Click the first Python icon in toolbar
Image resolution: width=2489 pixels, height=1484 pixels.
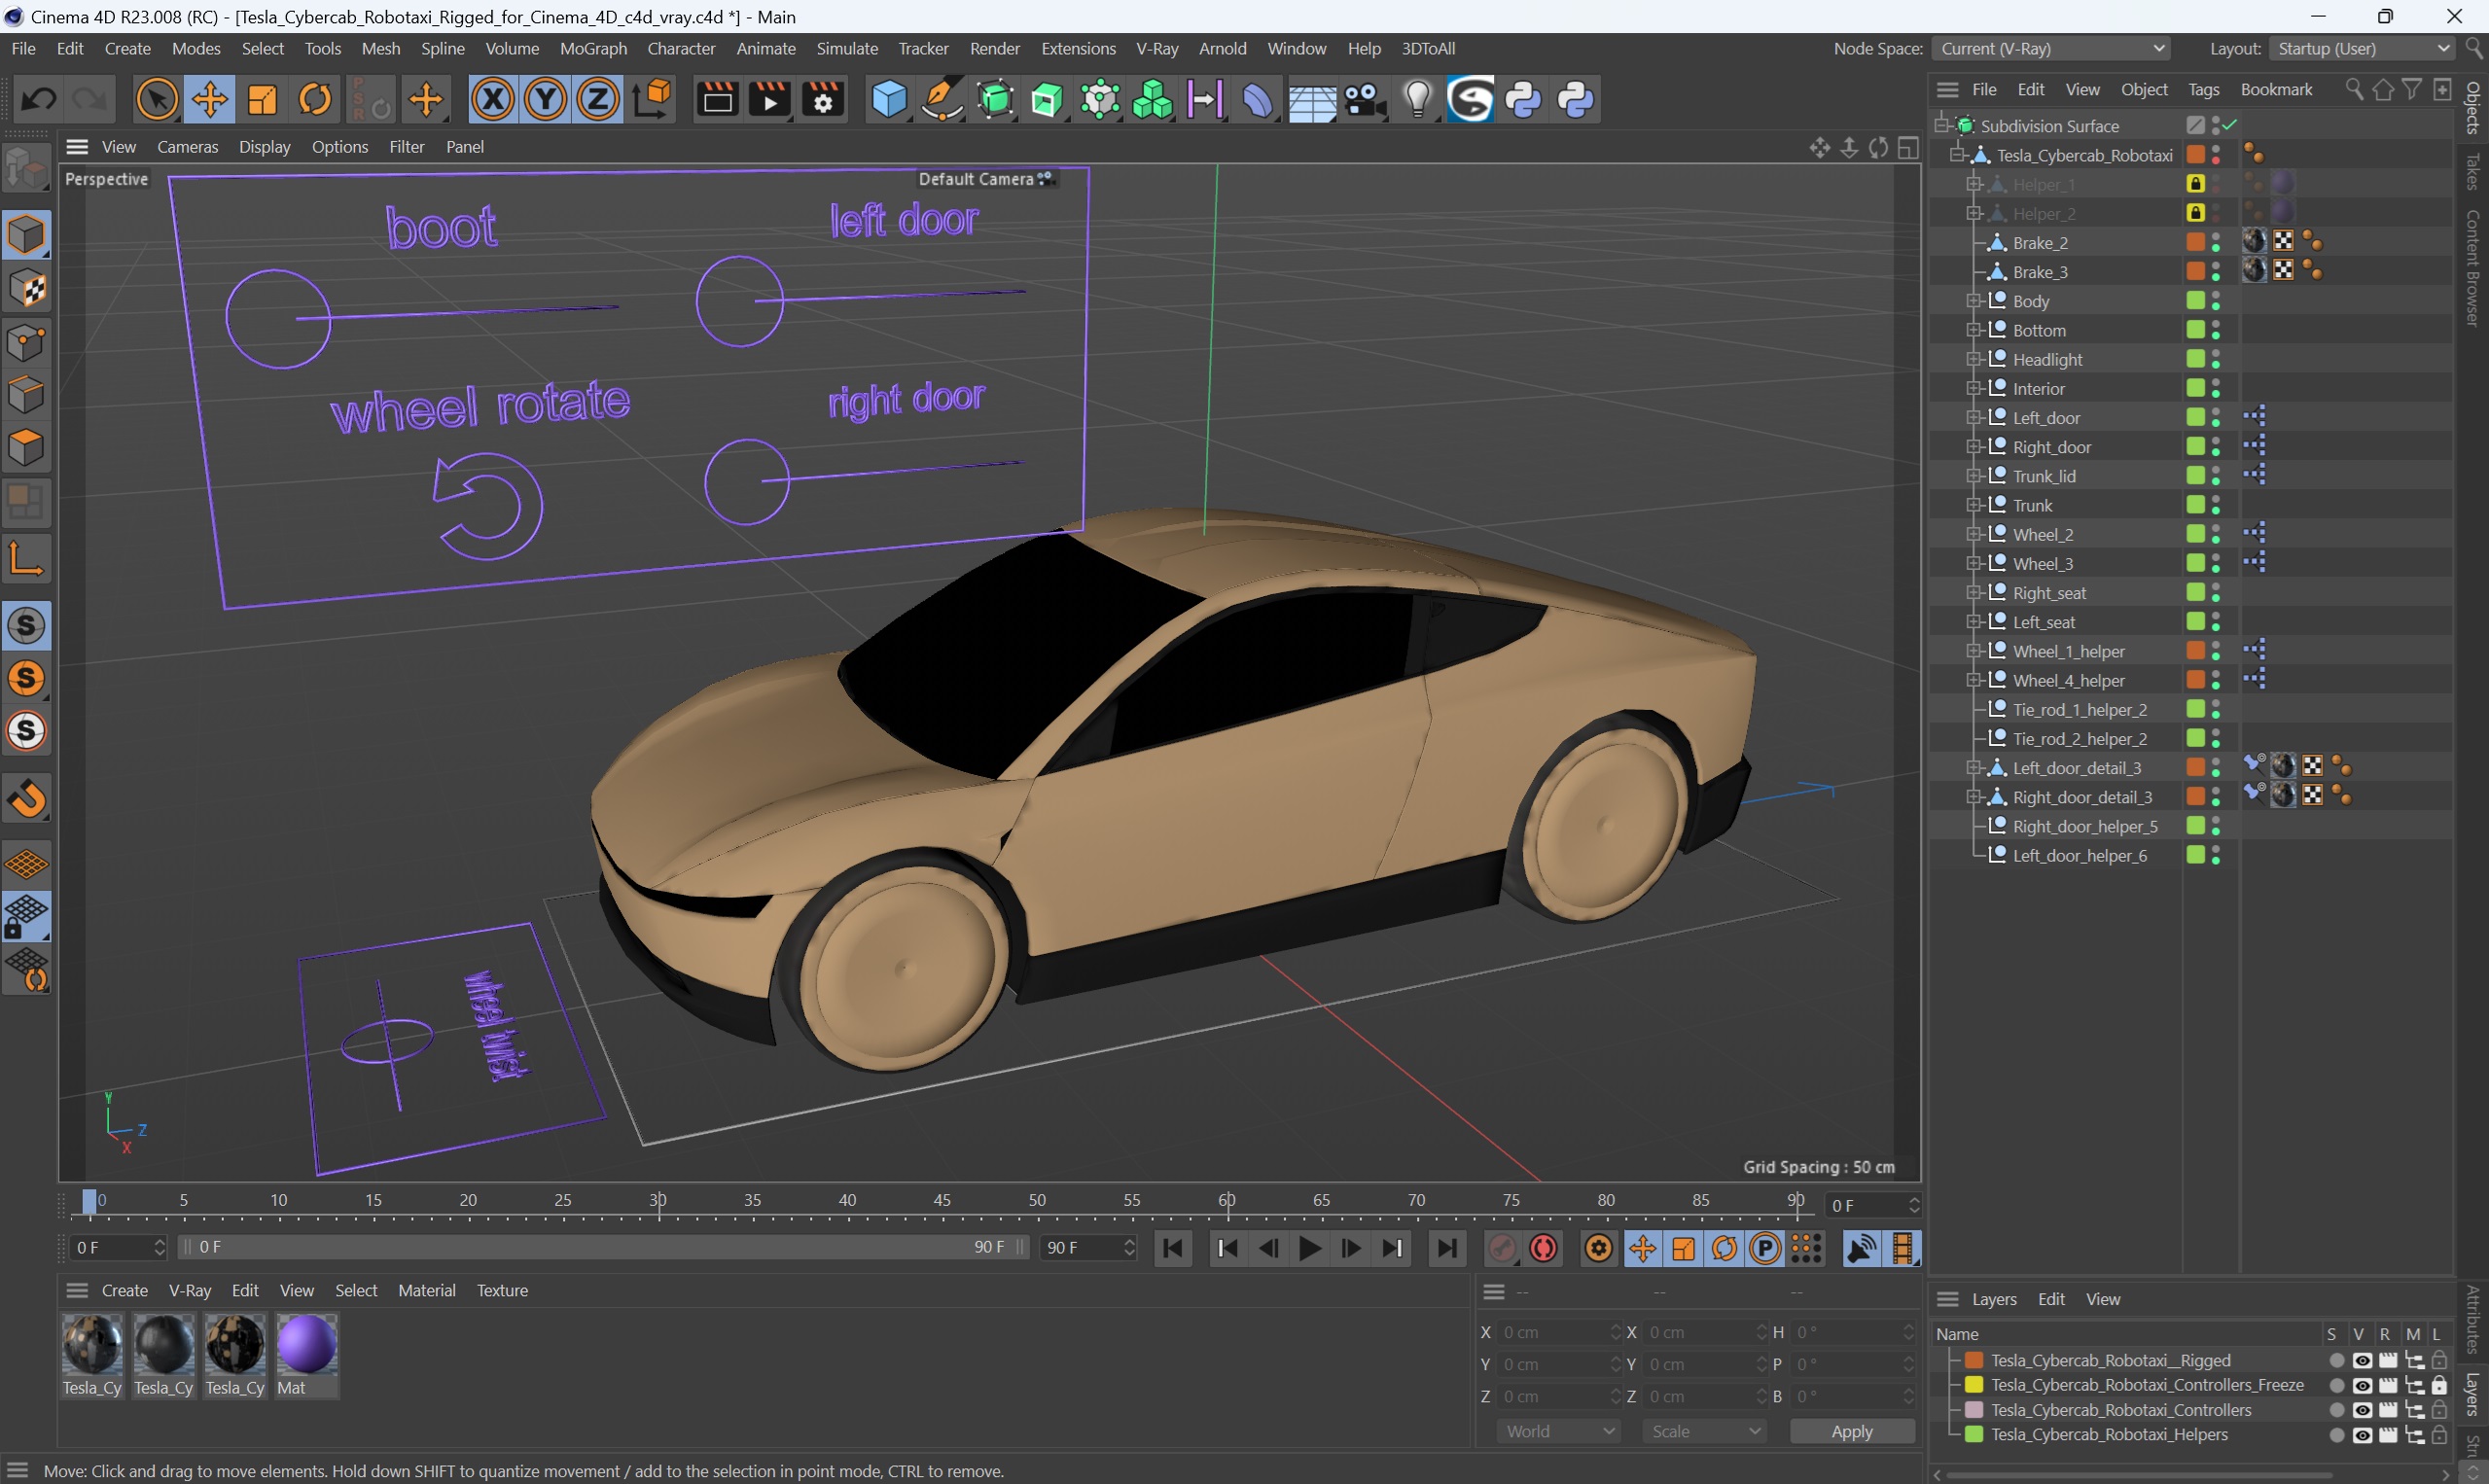pos(1523,100)
